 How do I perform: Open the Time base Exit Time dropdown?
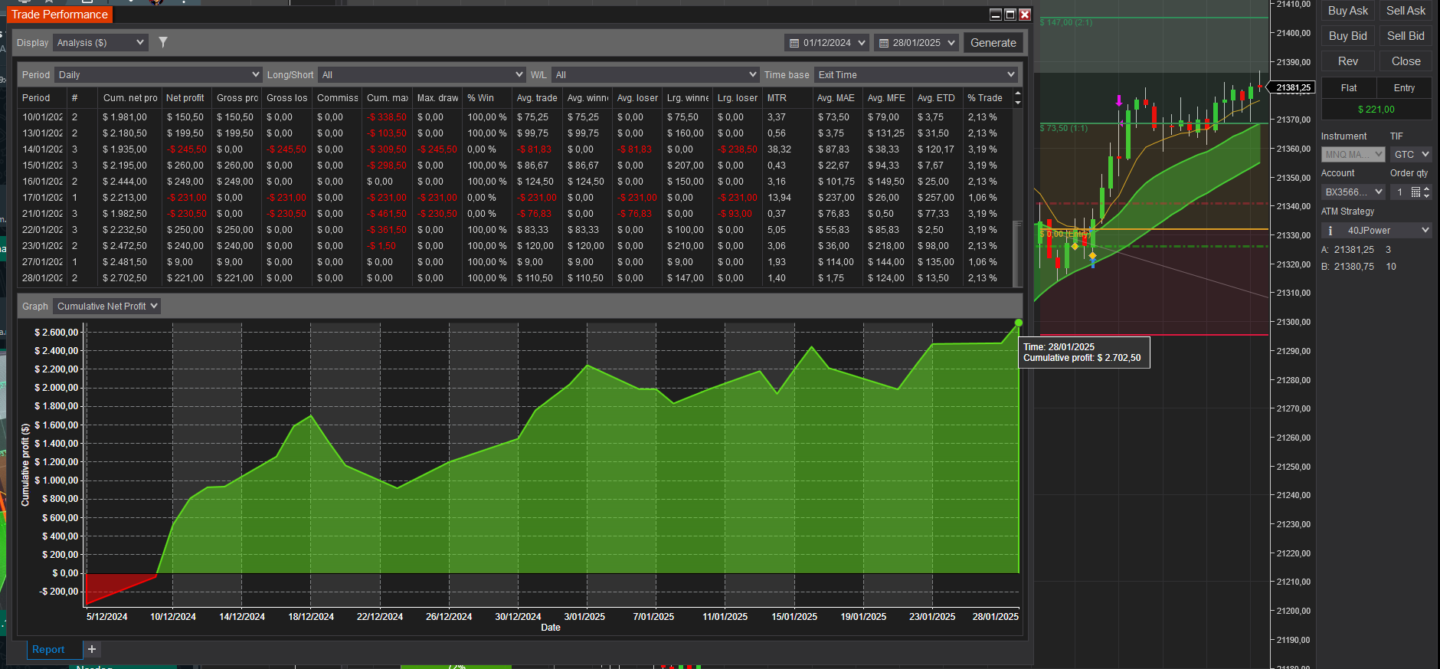[916, 74]
